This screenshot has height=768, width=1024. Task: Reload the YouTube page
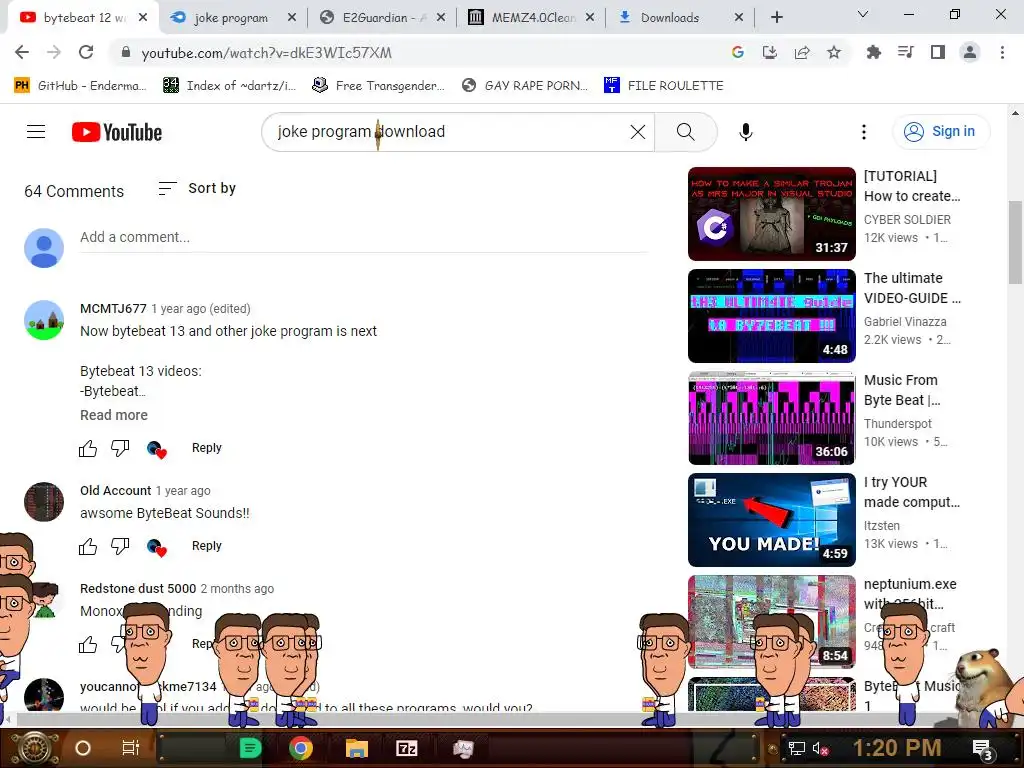86,52
